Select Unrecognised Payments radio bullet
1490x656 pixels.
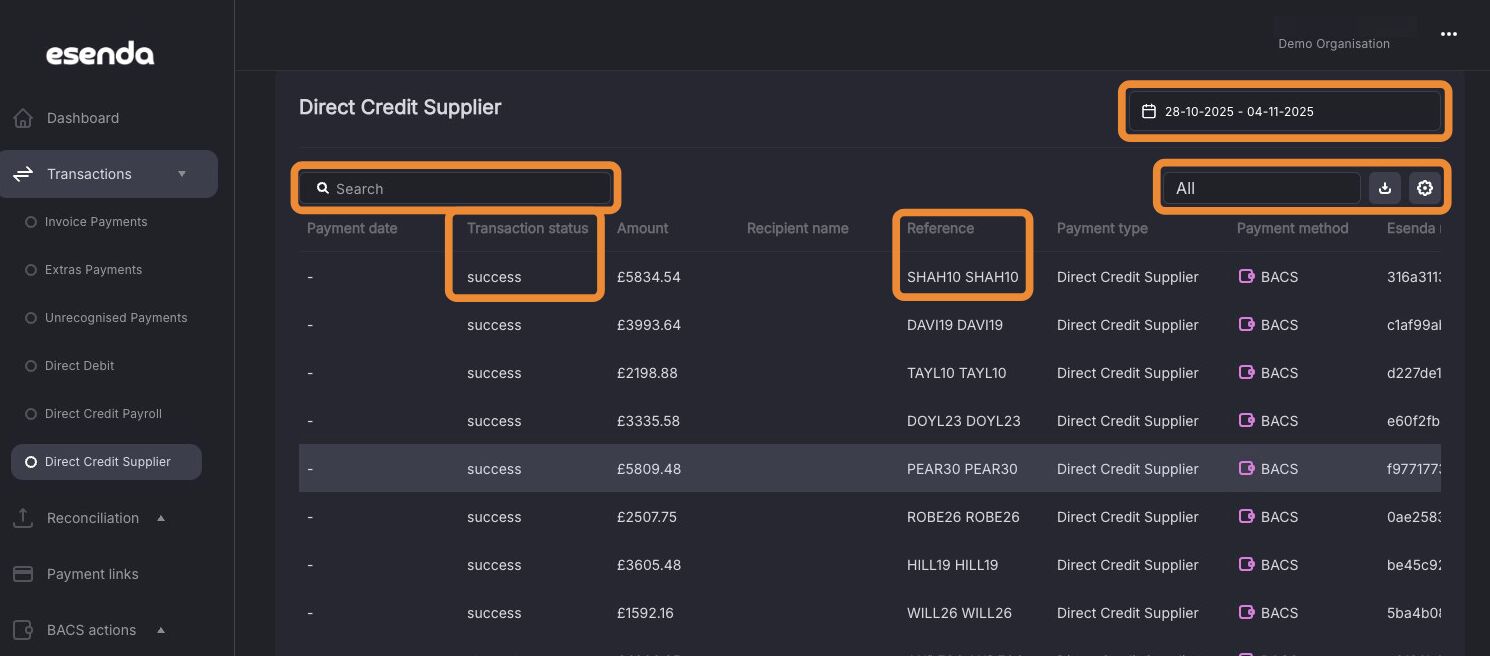31,318
